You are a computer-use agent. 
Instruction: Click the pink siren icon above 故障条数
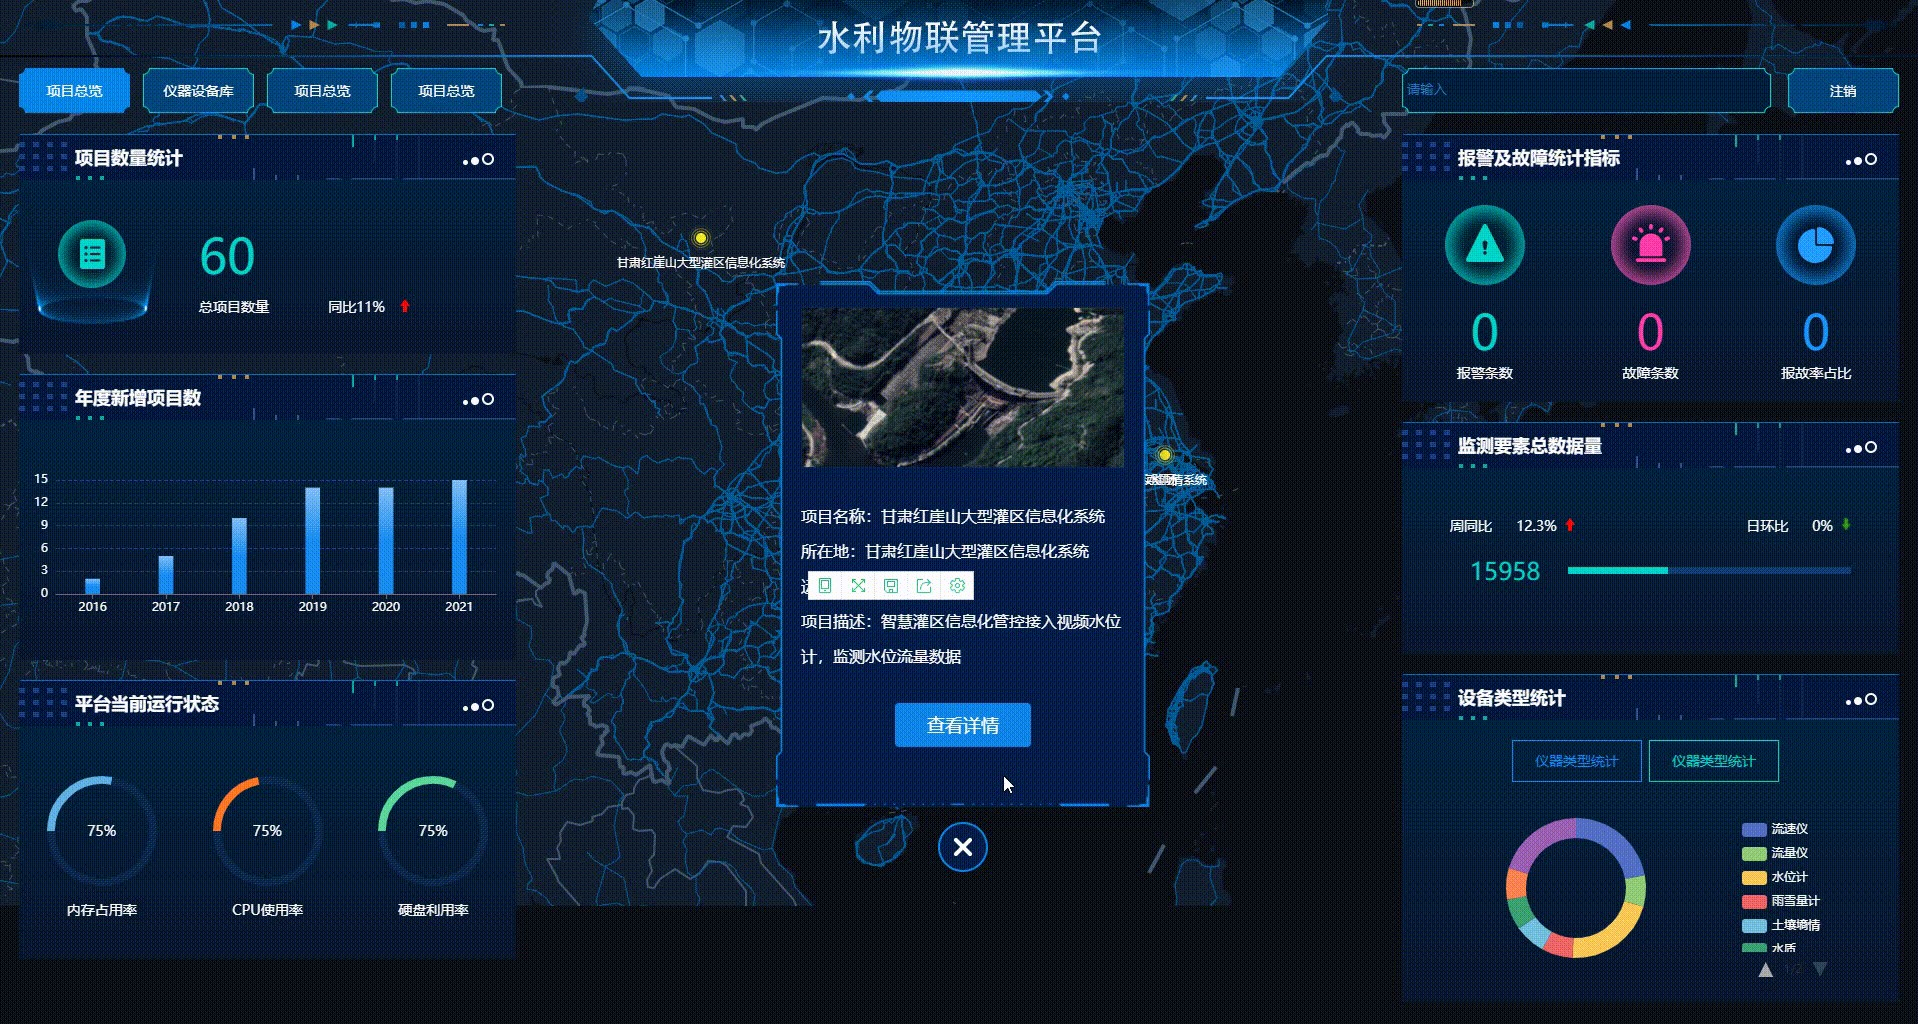[x=1650, y=245]
